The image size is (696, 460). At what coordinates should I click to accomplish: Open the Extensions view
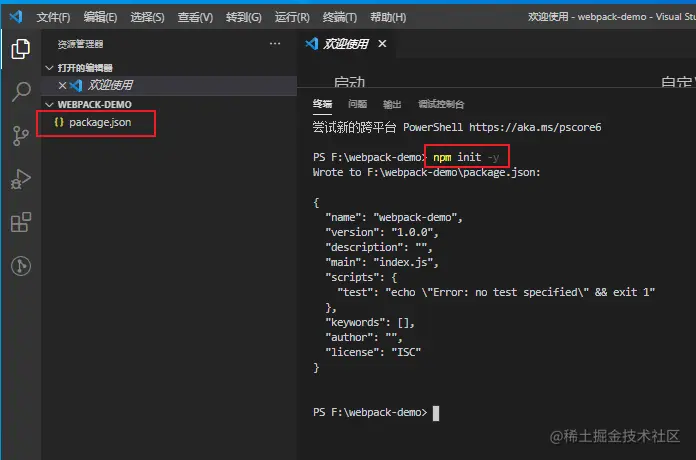[x=20, y=222]
